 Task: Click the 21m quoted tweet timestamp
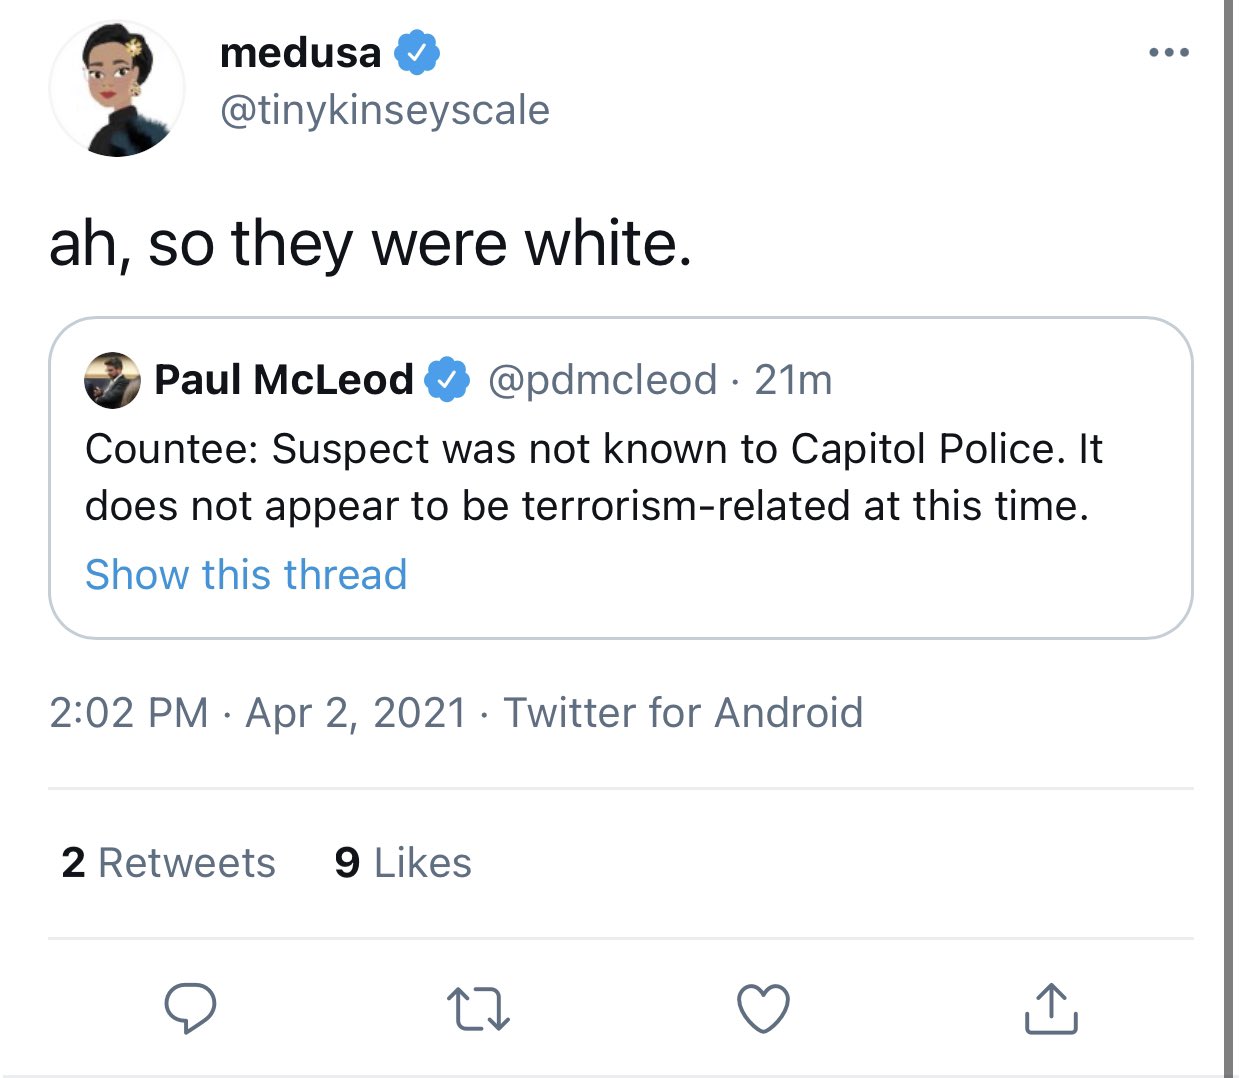(x=793, y=380)
